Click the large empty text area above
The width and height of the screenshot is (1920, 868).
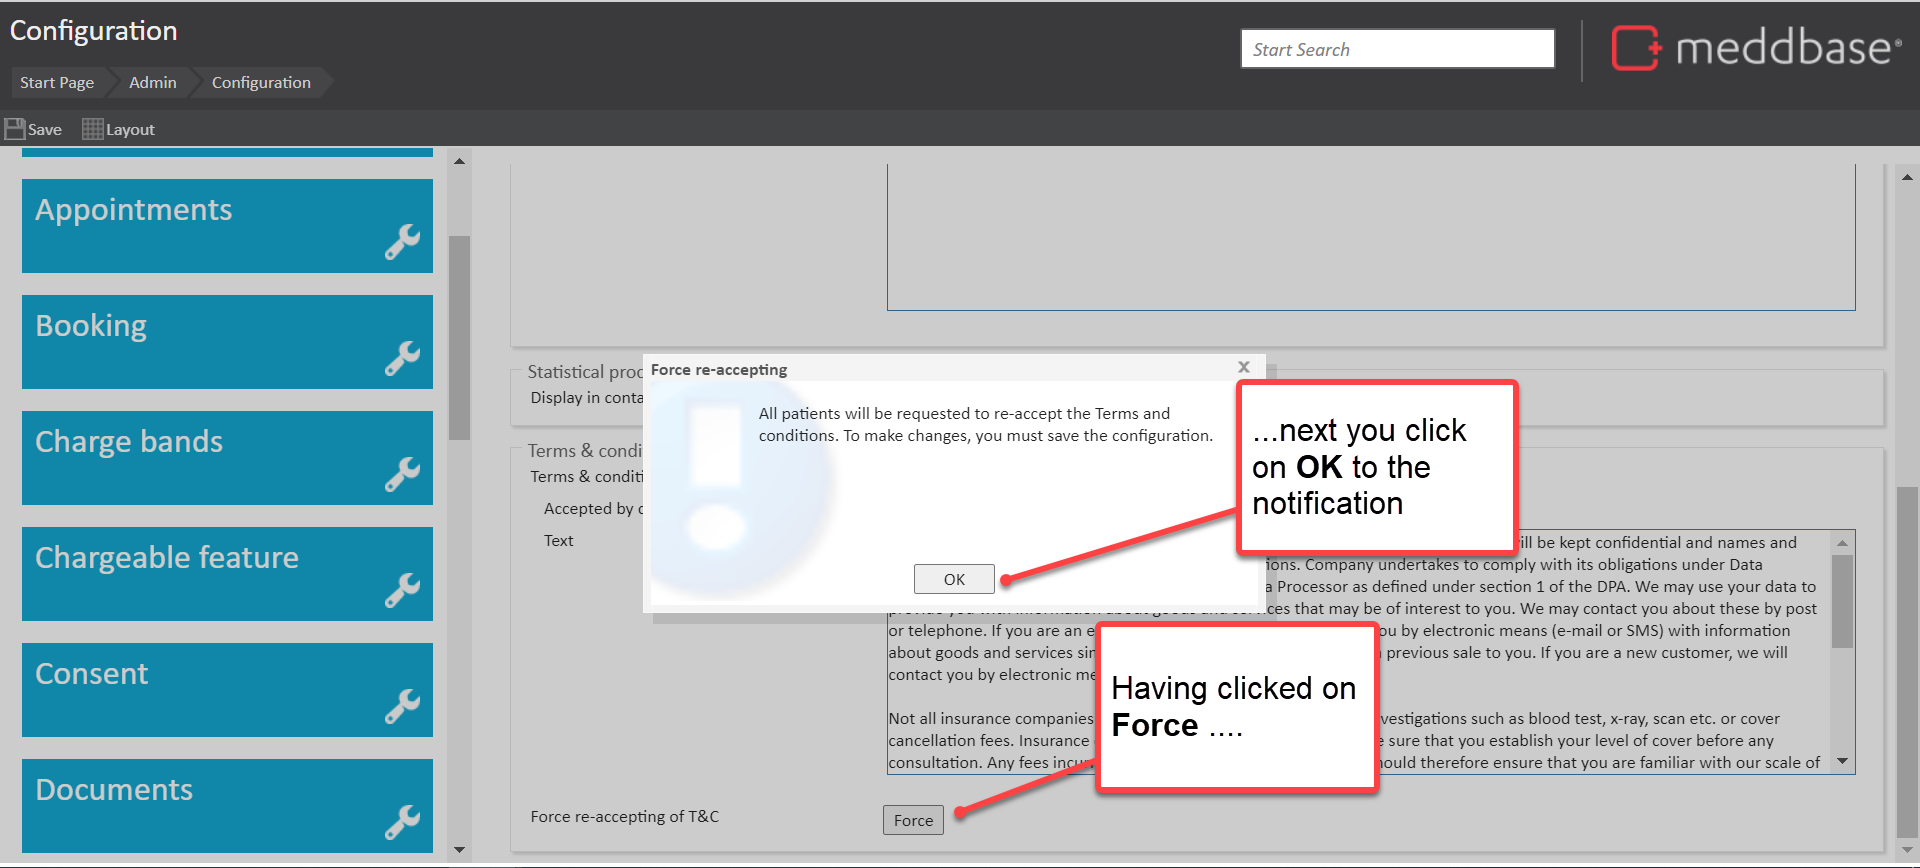1370,236
